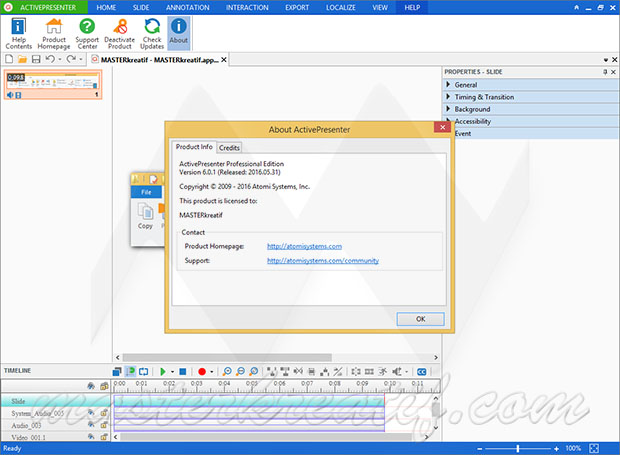Click the percent icon in timeline toolbar
Viewport: 620px width, 455px height.
(338, 372)
